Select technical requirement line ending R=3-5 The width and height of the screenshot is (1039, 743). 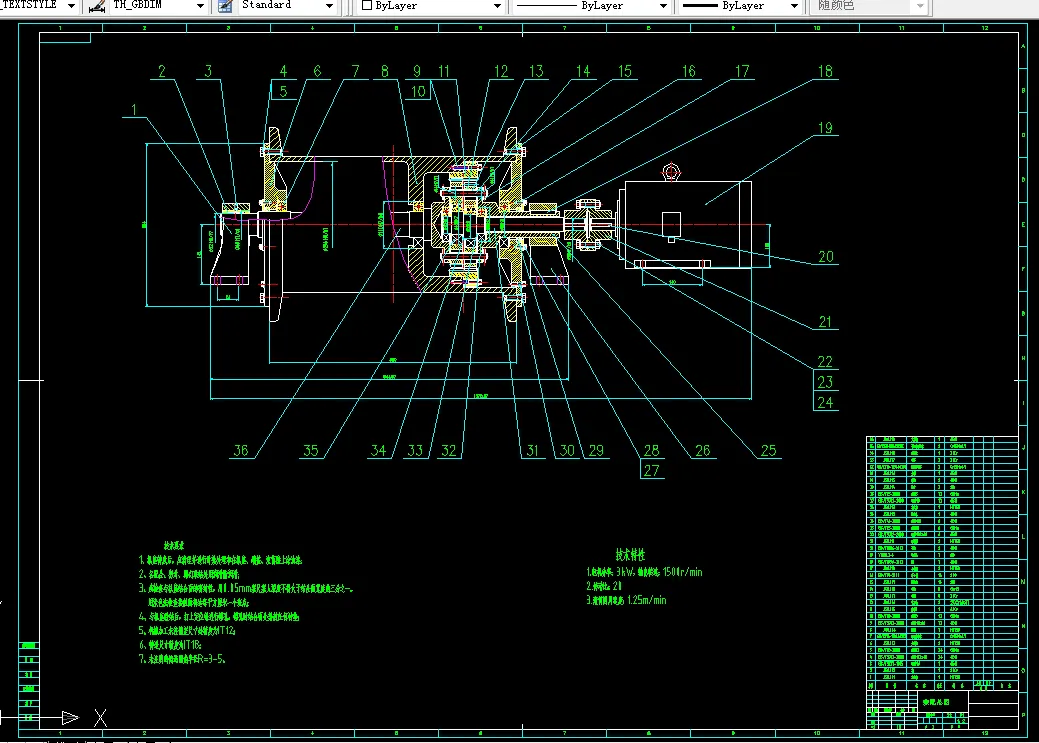(x=182, y=659)
